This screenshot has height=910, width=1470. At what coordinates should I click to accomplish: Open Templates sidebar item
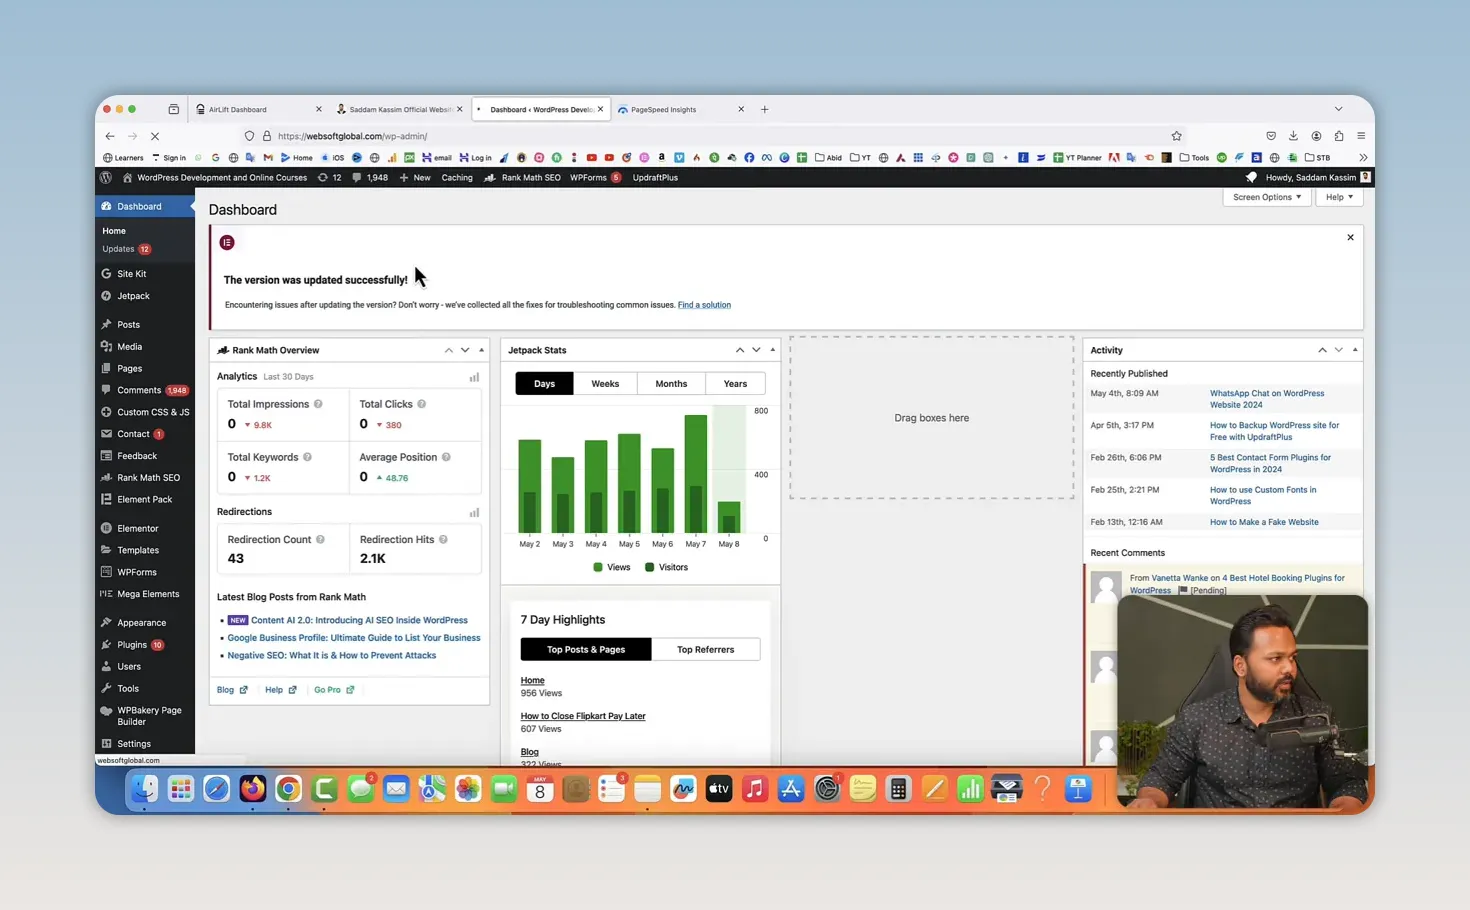pos(137,551)
